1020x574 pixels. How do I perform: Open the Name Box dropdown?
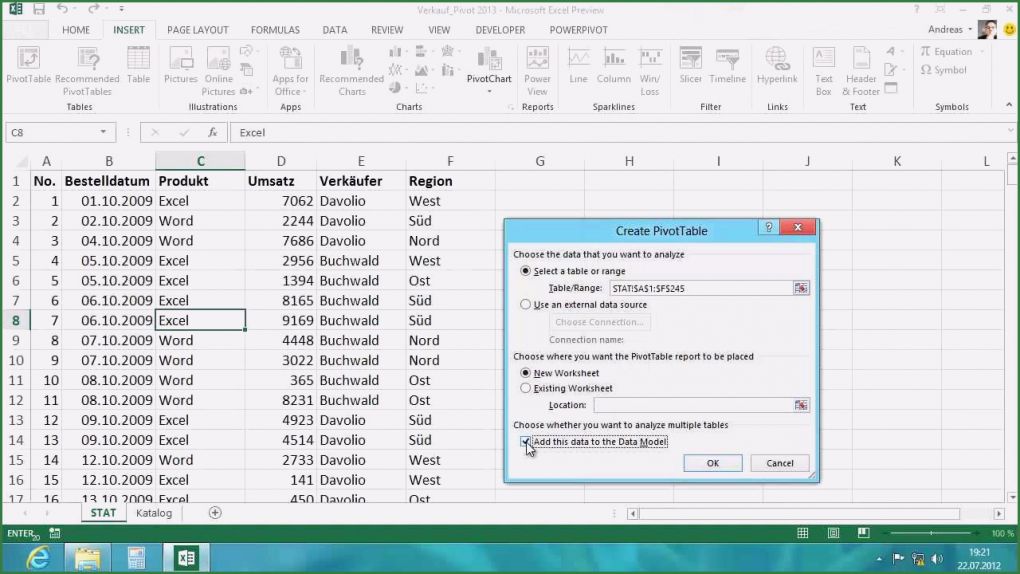103,132
